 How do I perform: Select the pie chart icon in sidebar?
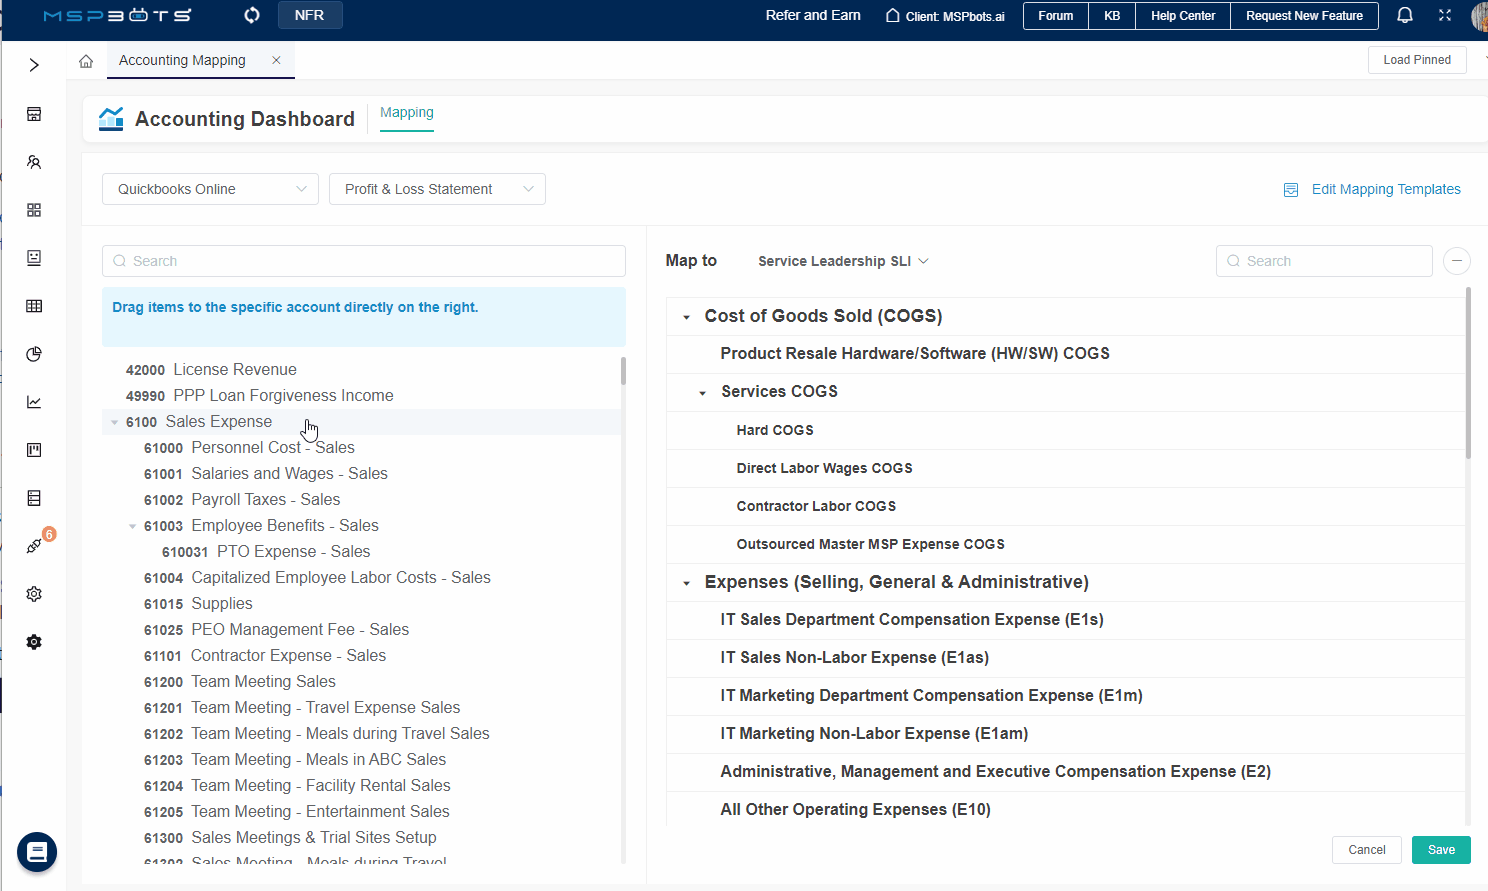tap(33, 354)
